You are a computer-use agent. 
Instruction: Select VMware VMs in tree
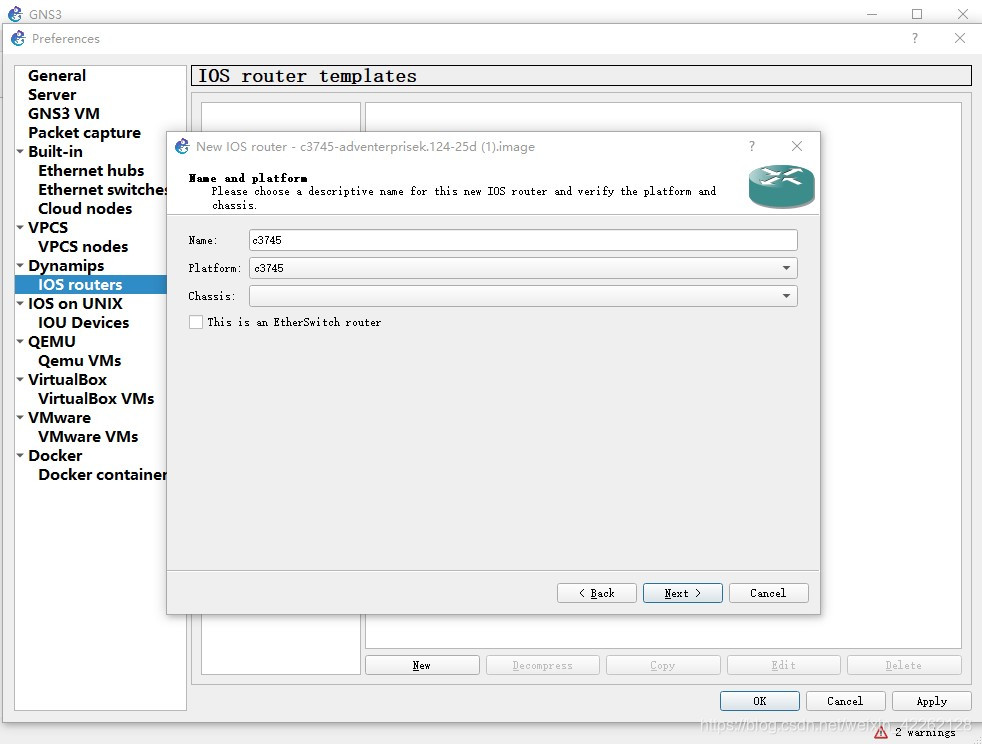tap(88, 437)
